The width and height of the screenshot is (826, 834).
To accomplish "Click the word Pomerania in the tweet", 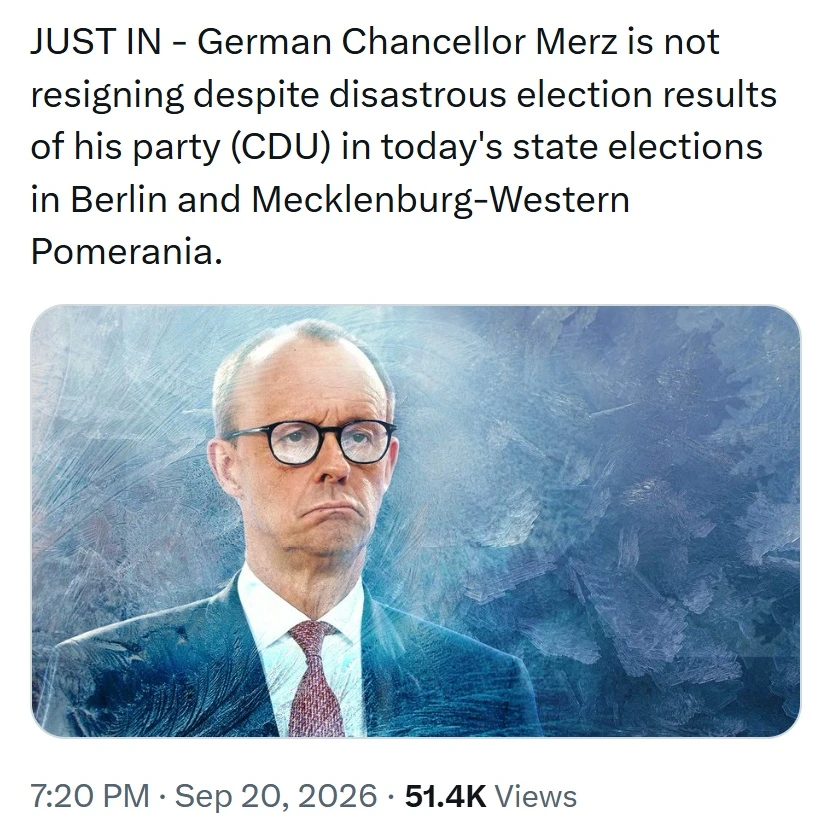I will pos(122,251).
